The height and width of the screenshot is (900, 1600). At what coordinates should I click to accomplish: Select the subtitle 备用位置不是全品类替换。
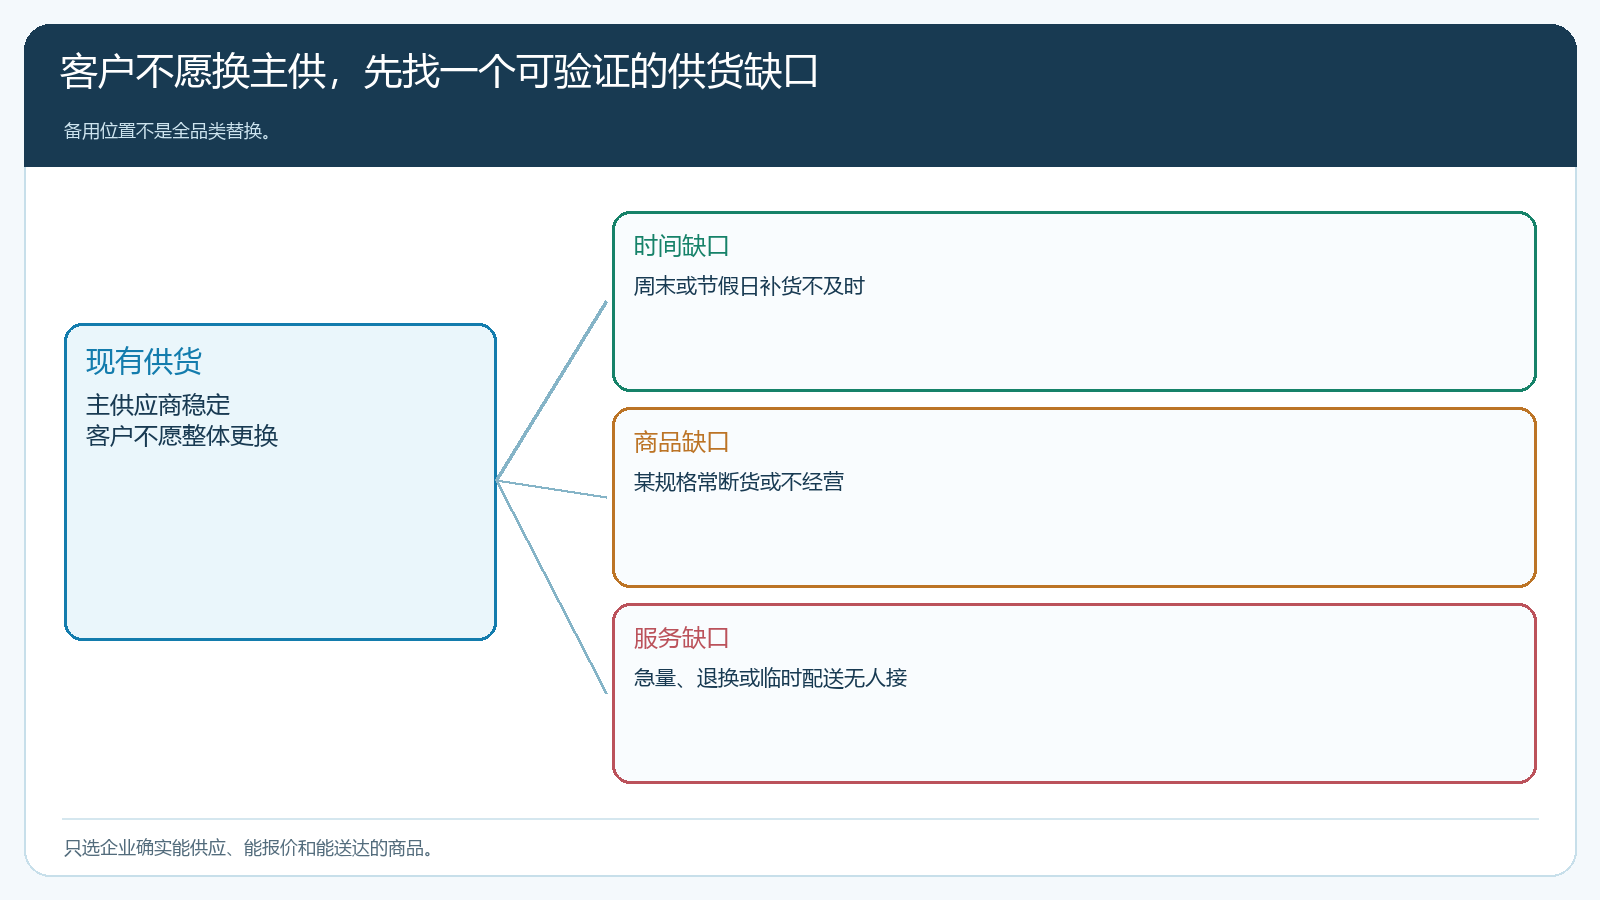pyautogui.click(x=168, y=131)
